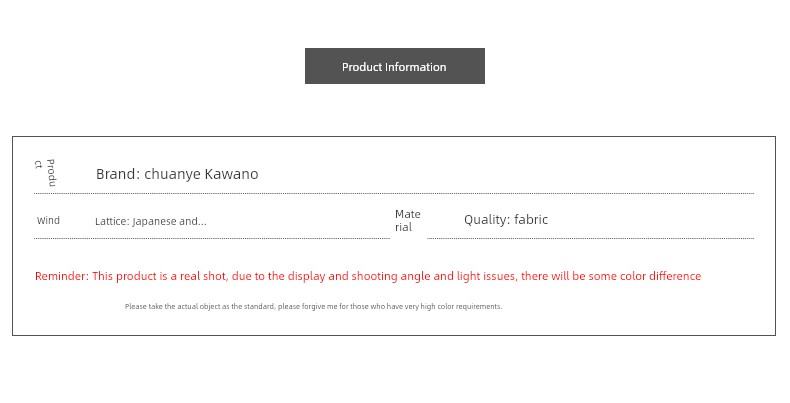Click the Material label
Image resolution: width=790 pixels, height=403 pixels.
[408, 221]
